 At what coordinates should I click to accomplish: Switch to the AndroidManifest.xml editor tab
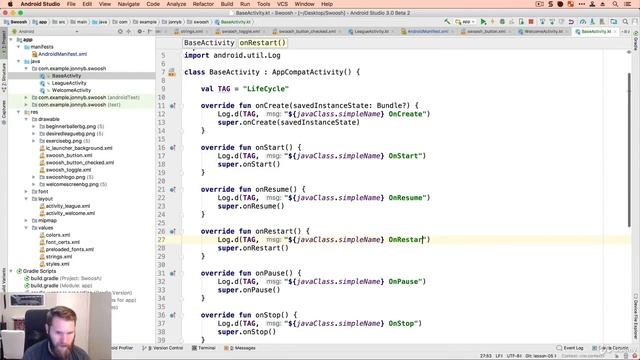427,31
